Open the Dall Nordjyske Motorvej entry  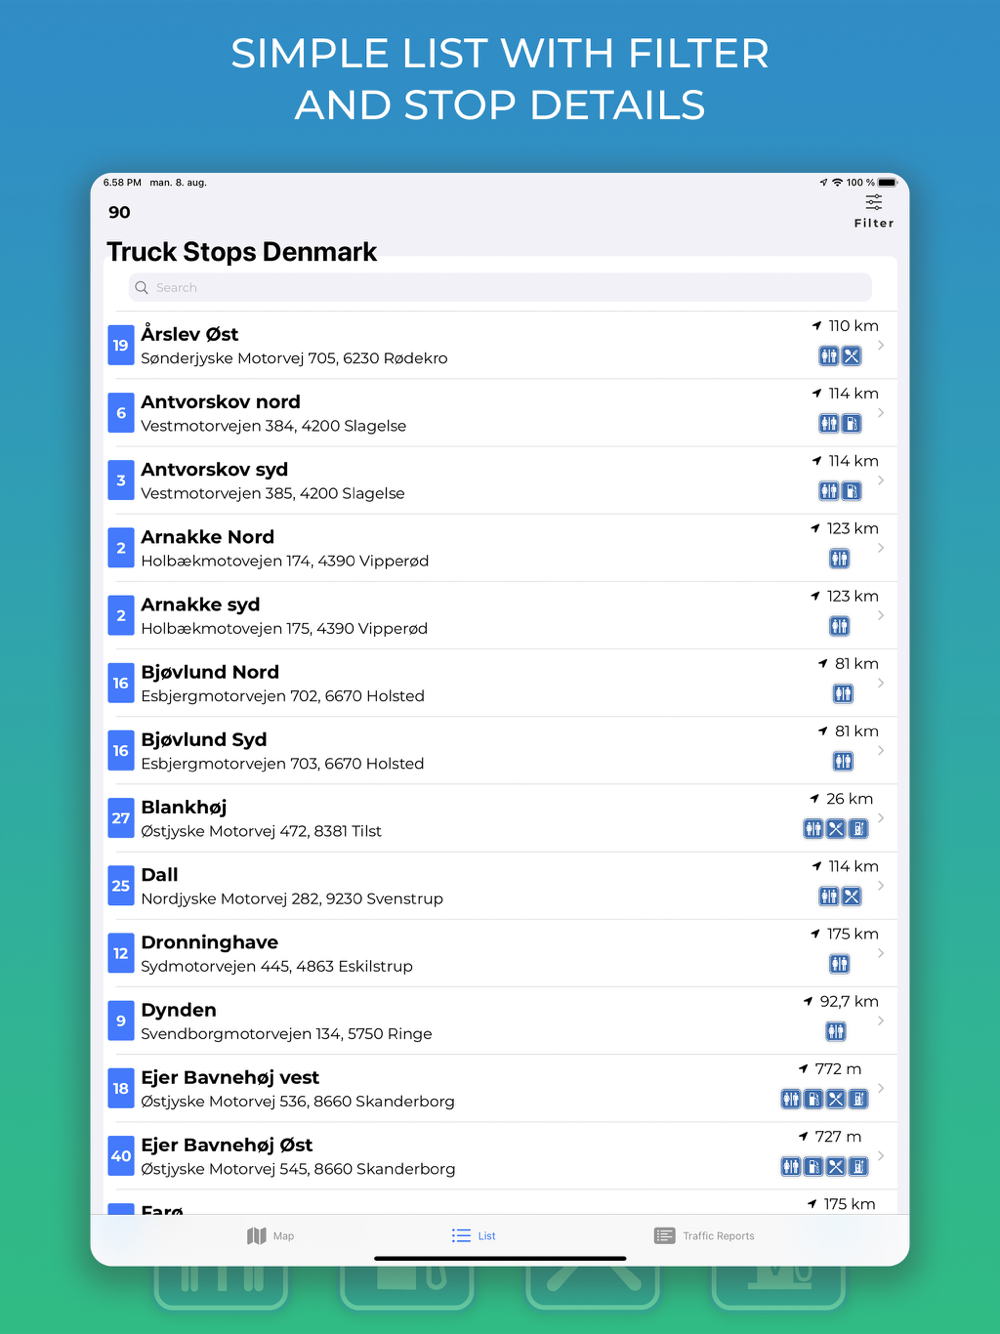[x=502, y=886]
